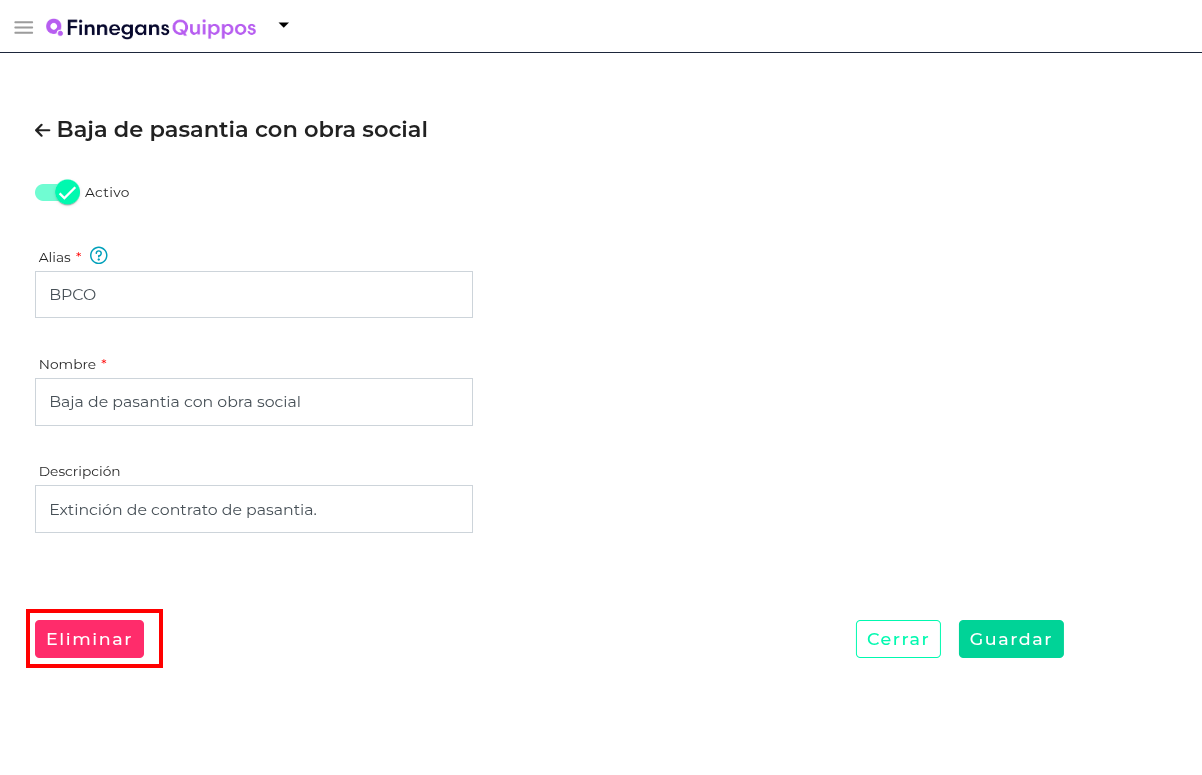Click the Activo label text

tap(107, 193)
